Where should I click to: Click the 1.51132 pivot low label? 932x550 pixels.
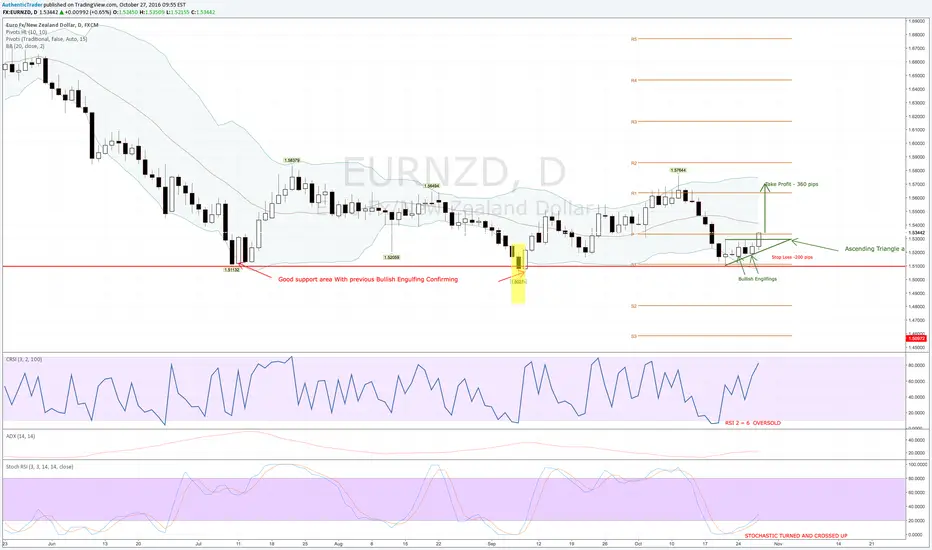(x=232, y=269)
